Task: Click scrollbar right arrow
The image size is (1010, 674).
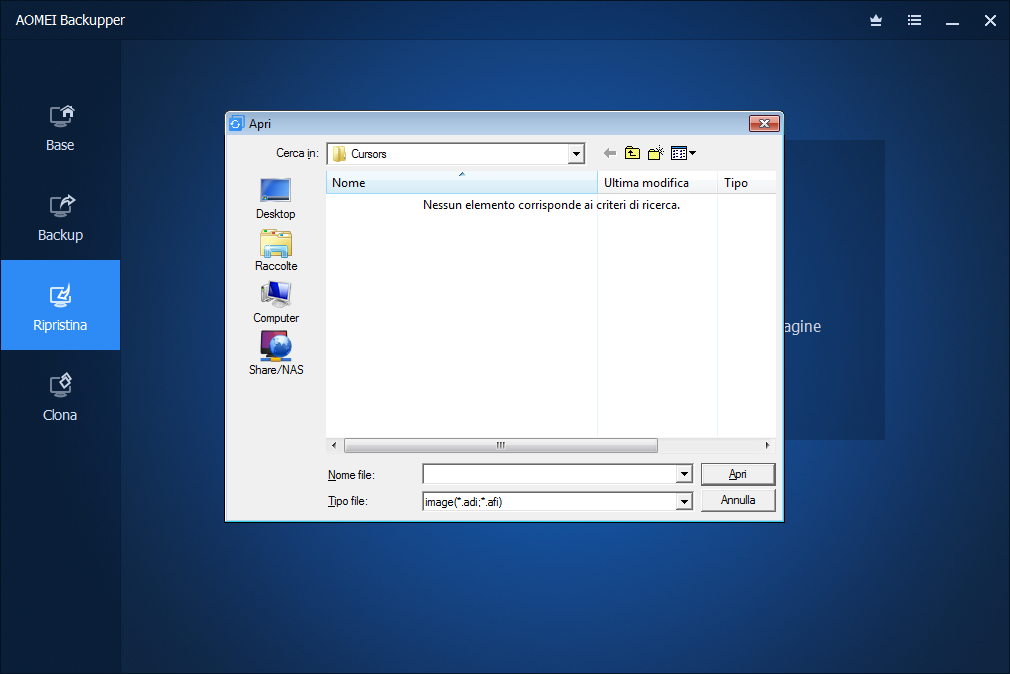Action: 767,445
